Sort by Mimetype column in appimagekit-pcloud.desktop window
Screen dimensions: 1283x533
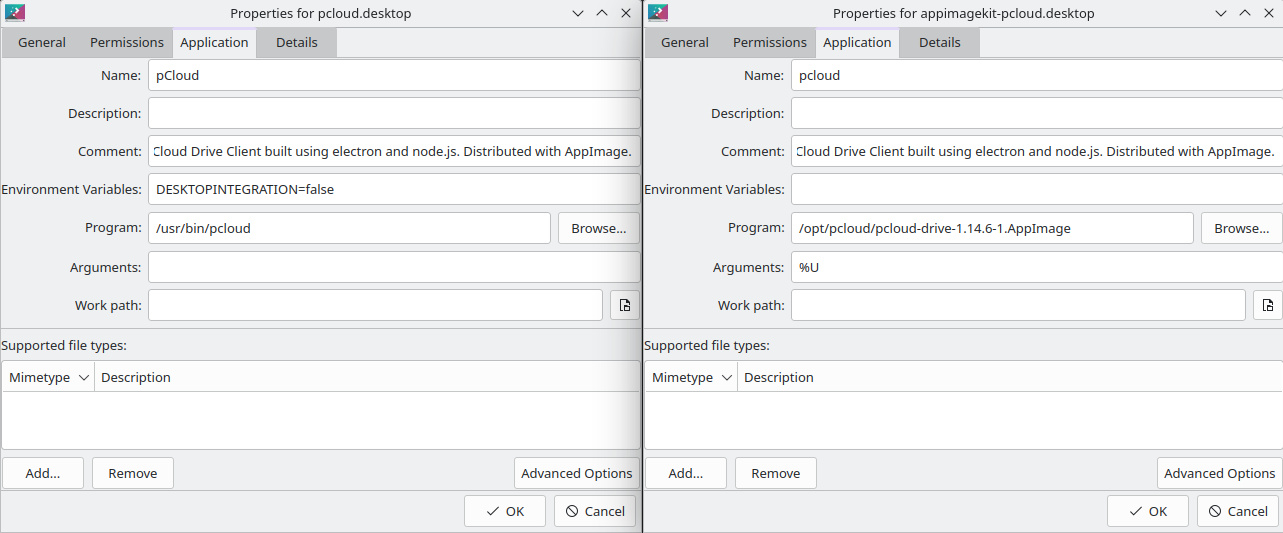[691, 377]
